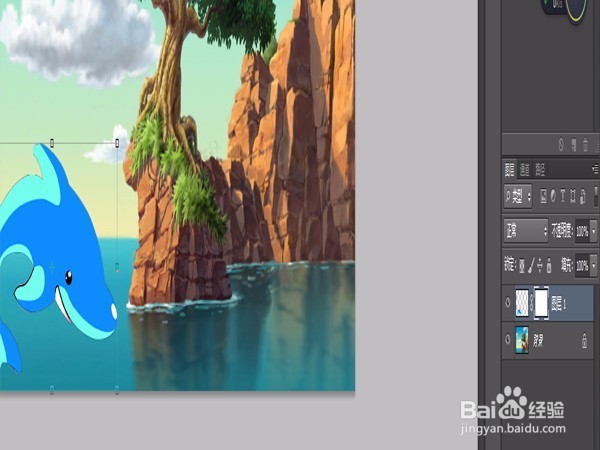Click the delete trash icon in upper panel footer
This screenshot has width=600, height=450.
[585, 145]
